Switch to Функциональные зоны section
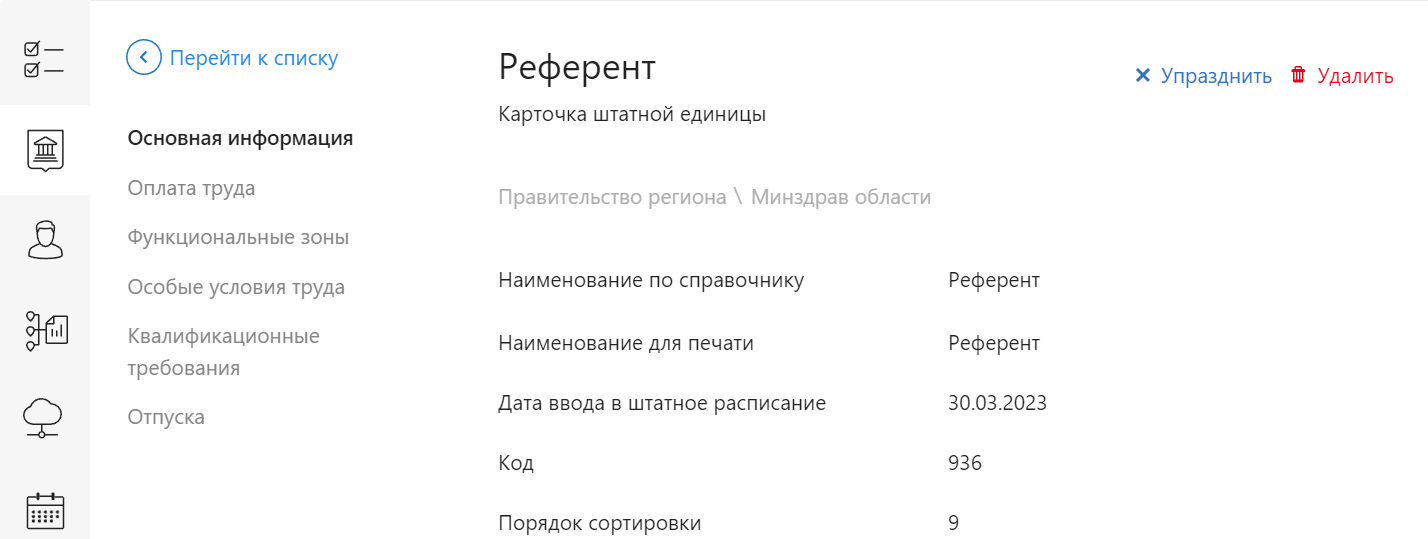 click(x=238, y=238)
